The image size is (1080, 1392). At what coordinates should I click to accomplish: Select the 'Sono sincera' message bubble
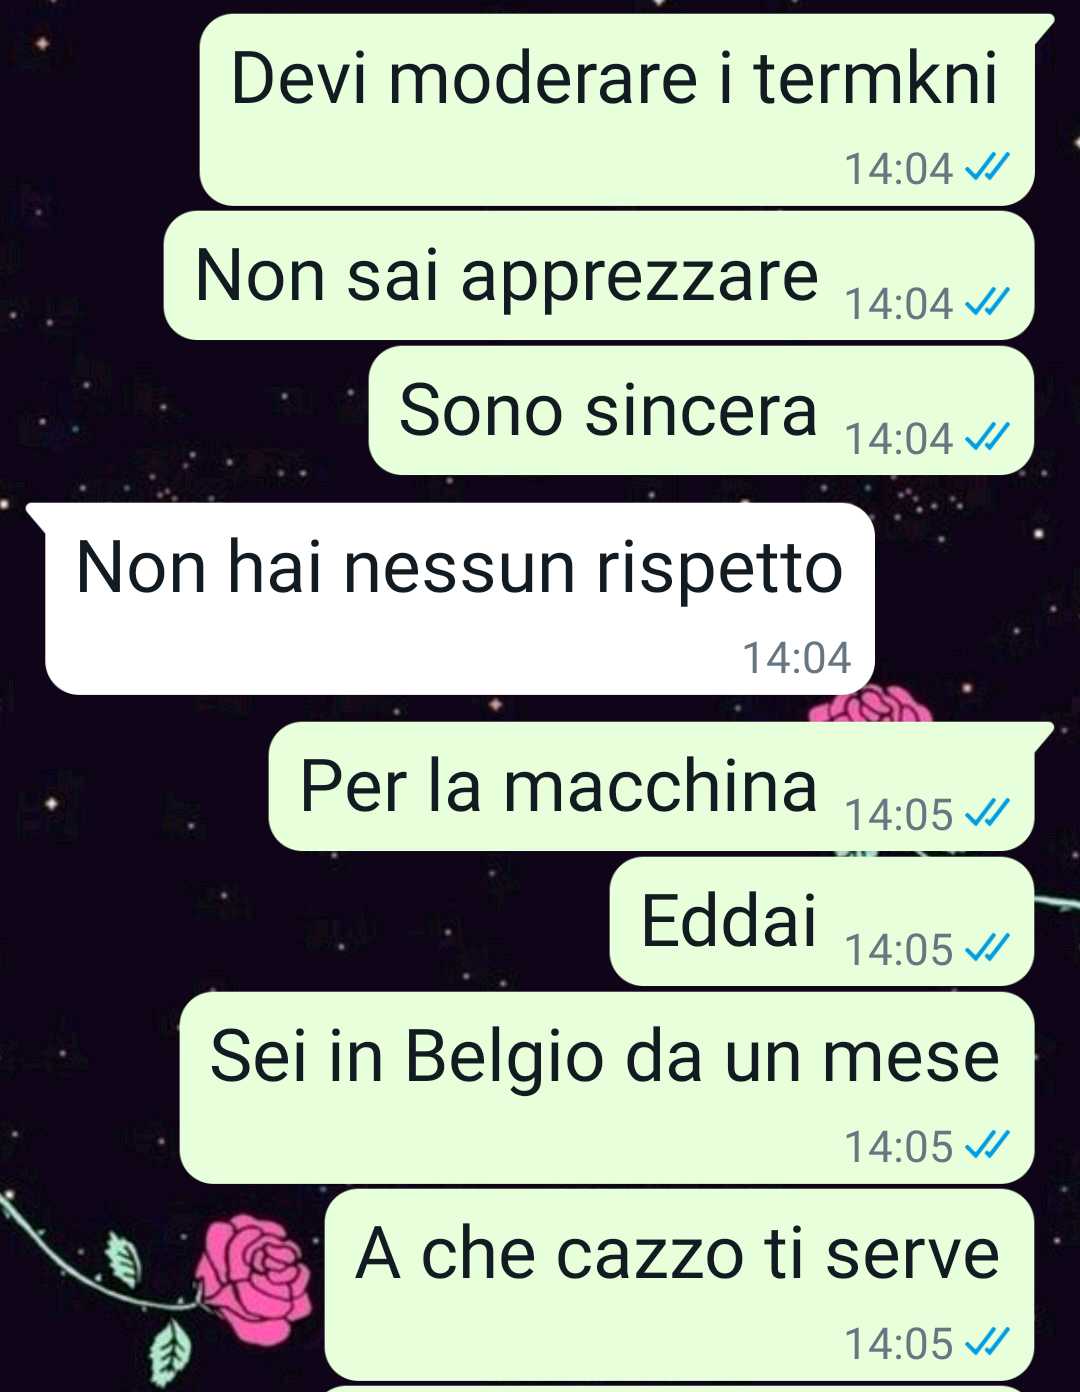701,410
